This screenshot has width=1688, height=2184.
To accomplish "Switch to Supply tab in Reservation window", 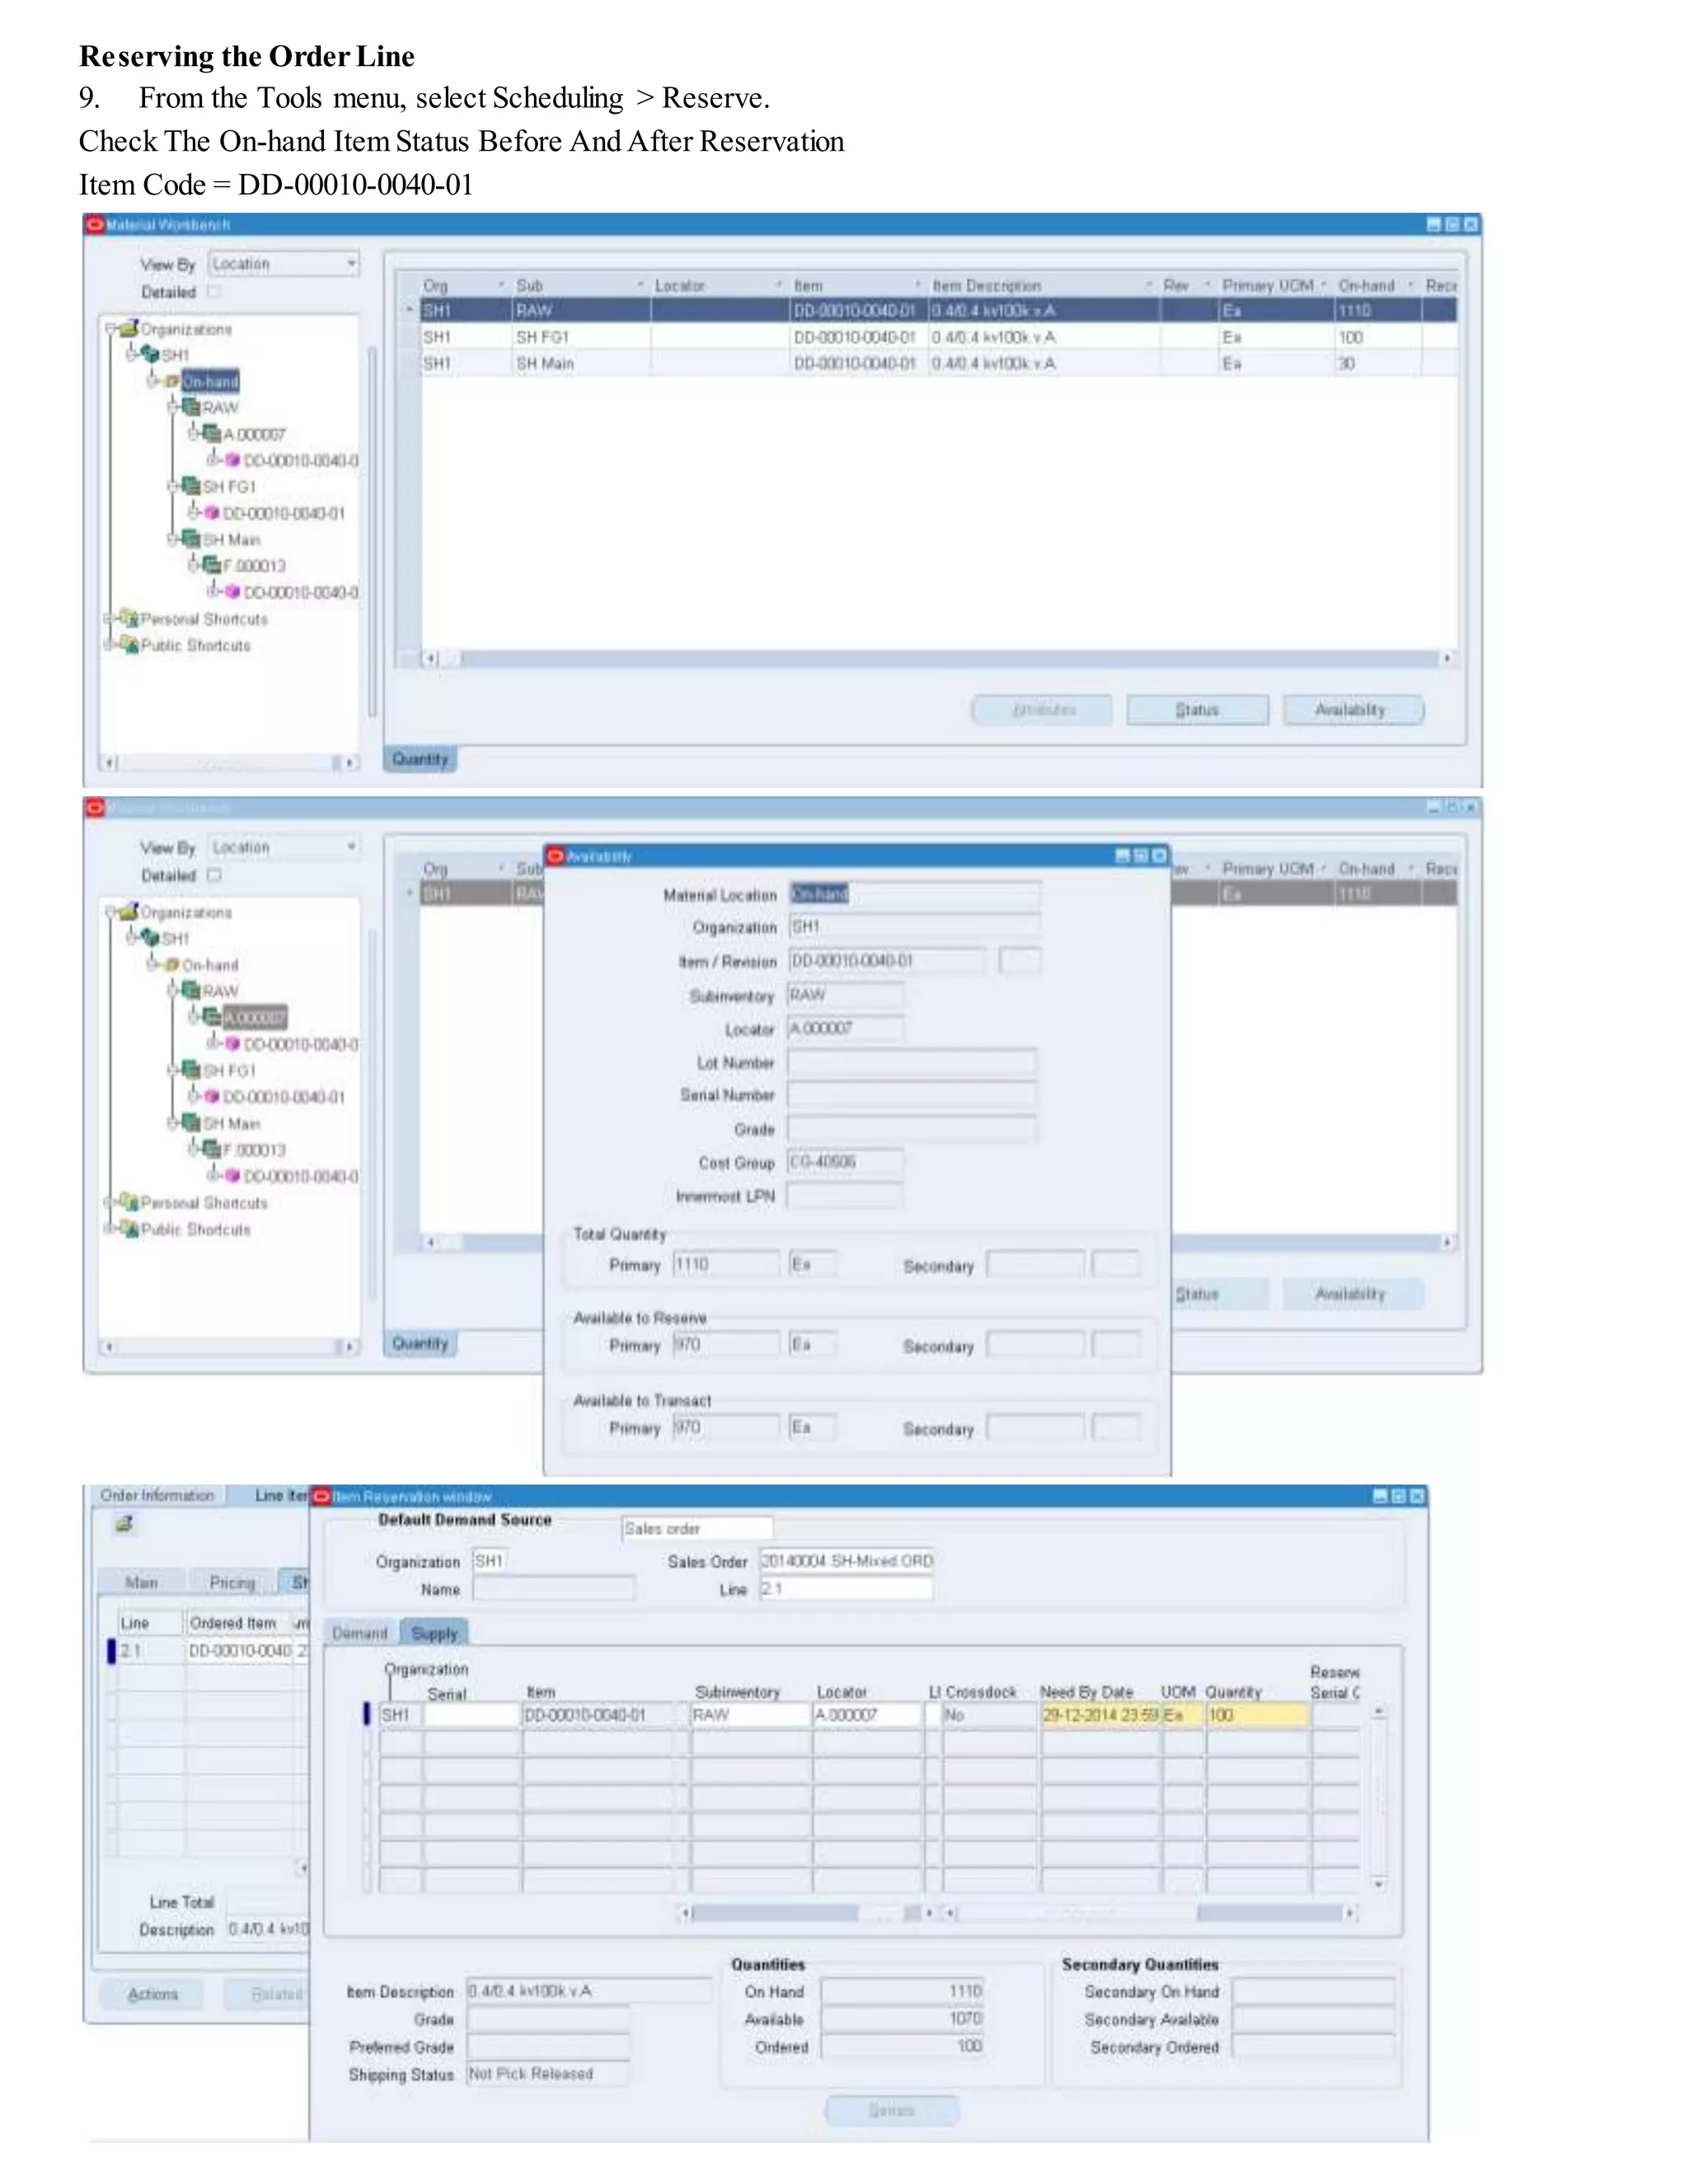I will pyautogui.click(x=434, y=1633).
